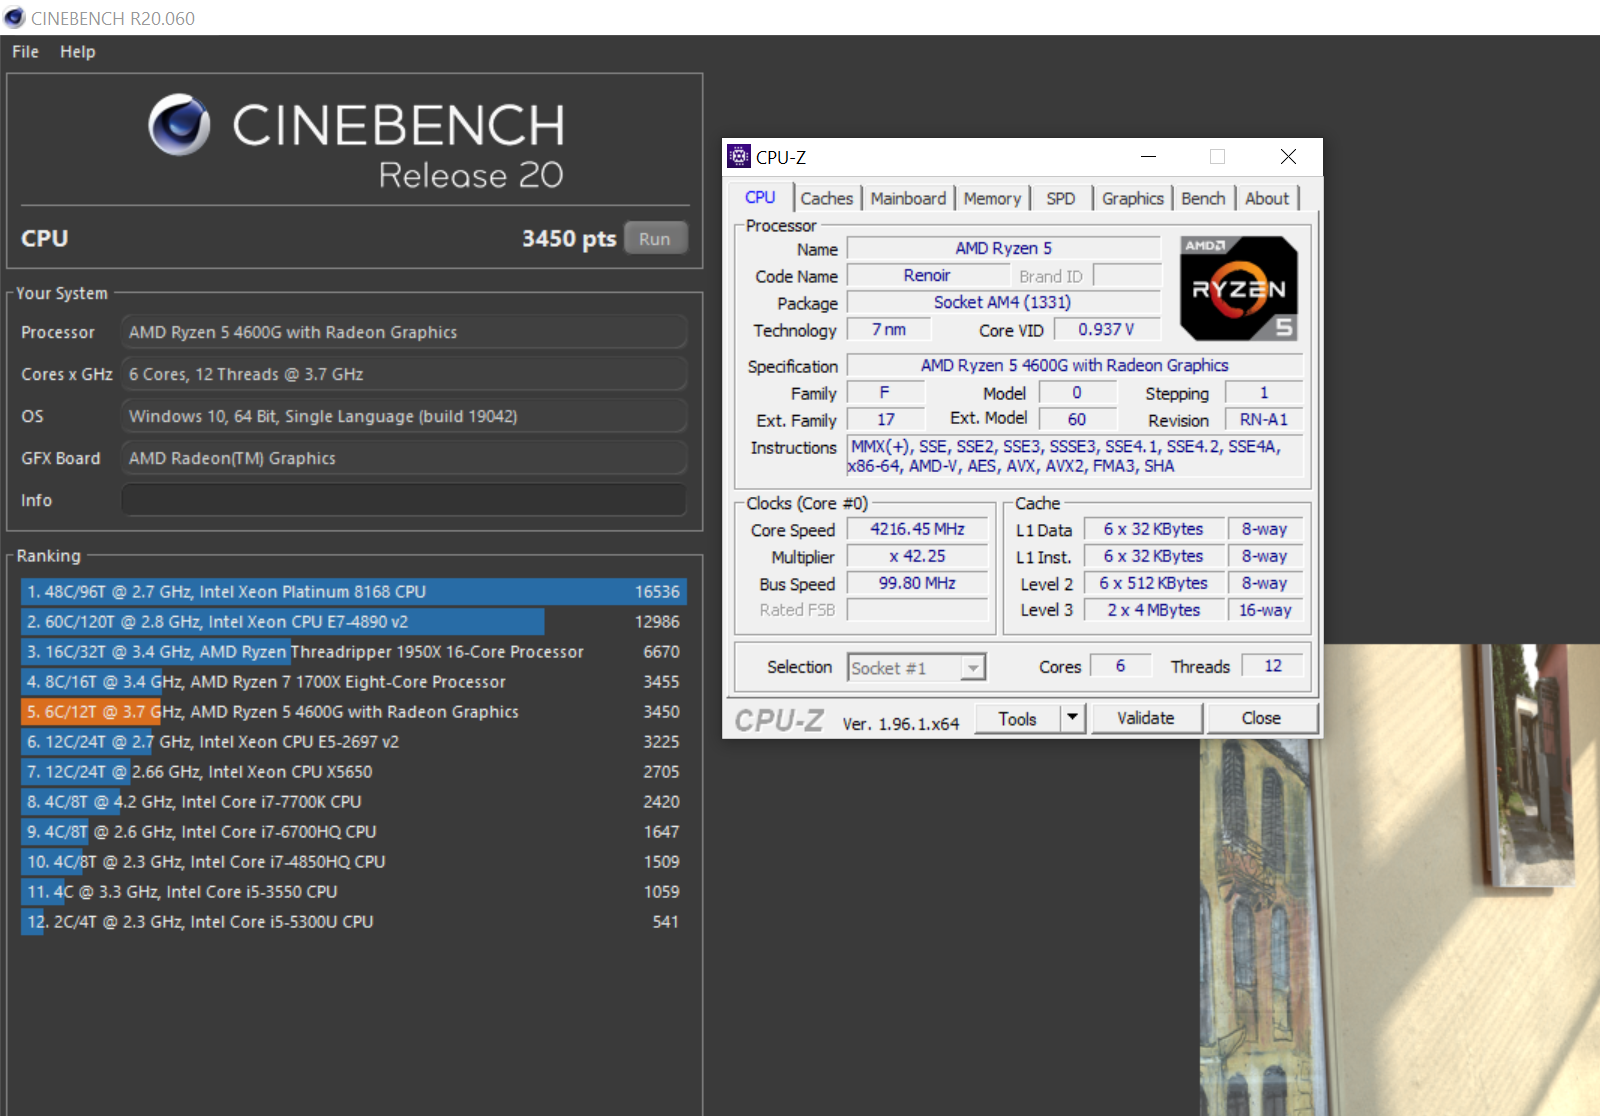
Task: Click the Info text field
Action: [x=404, y=500]
